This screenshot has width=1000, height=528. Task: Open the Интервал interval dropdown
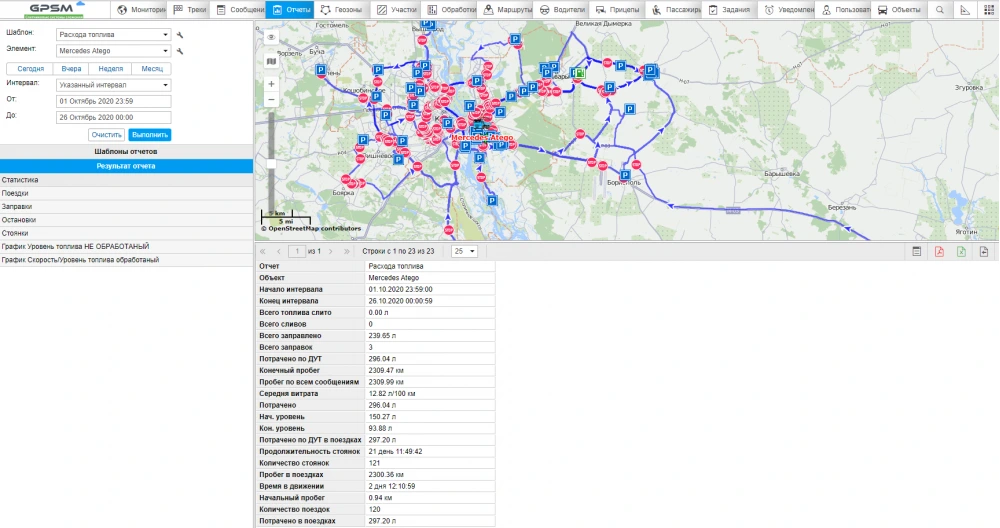pyautogui.click(x=113, y=85)
